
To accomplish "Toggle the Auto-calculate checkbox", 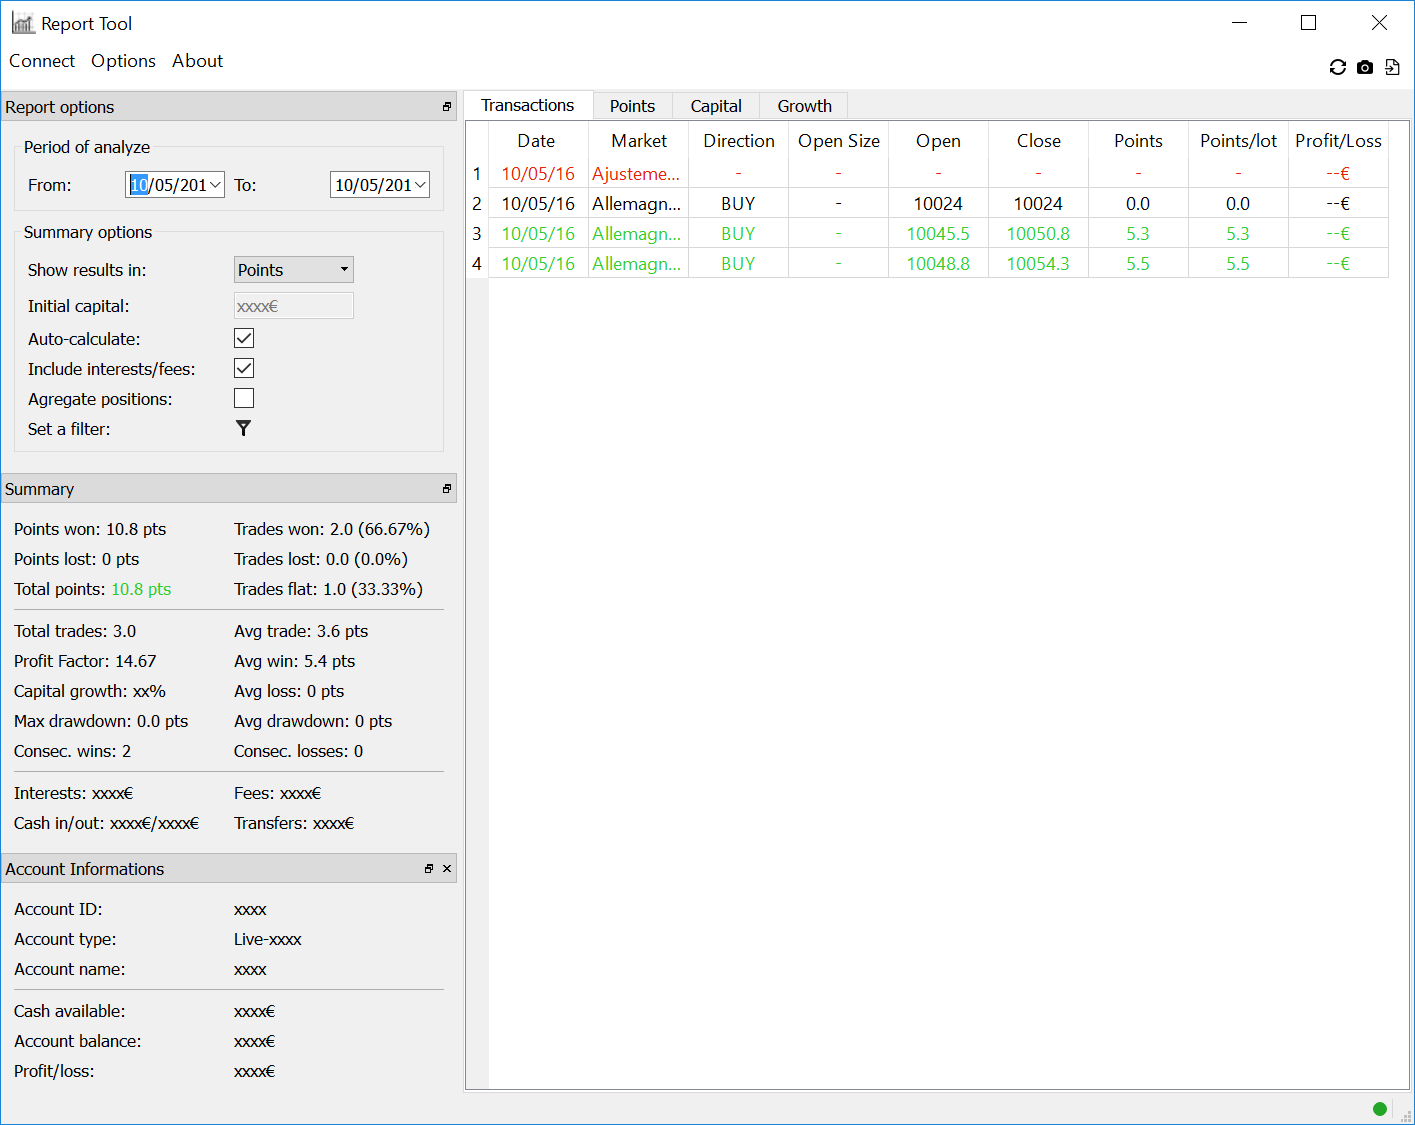I will (244, 338).
